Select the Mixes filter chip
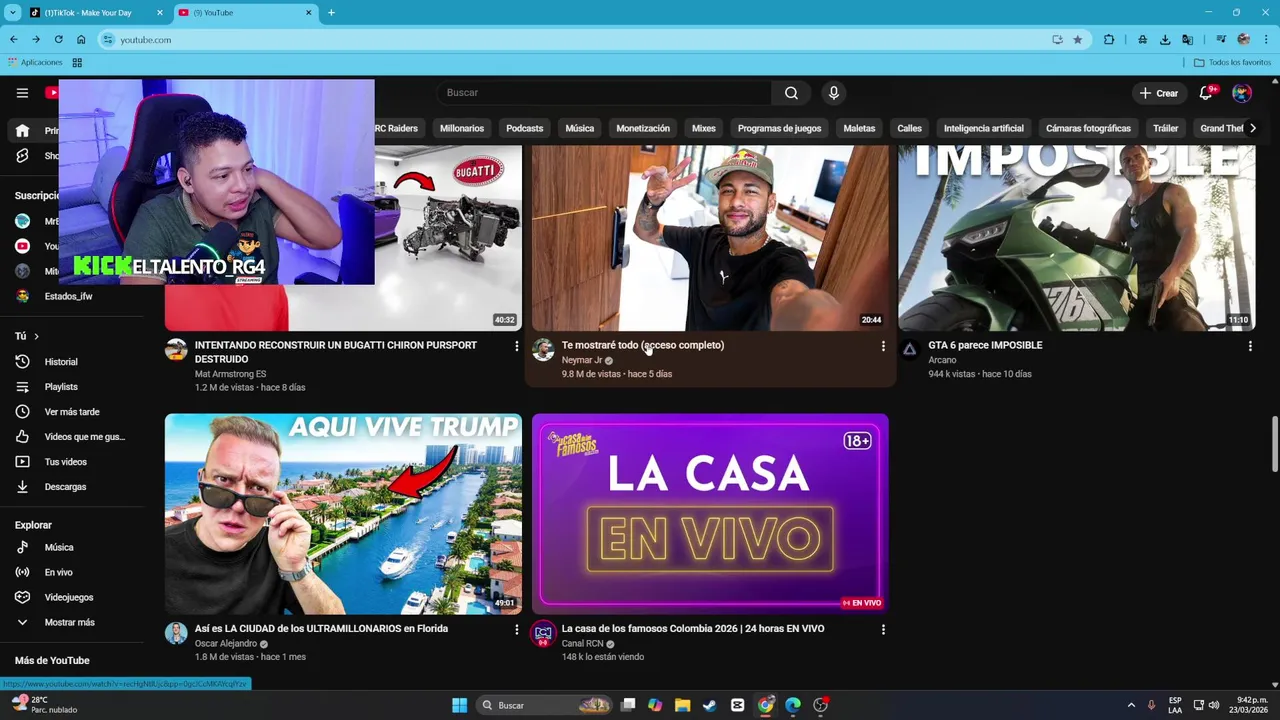Viewport: 1280px width, 720px height. click(x=704, y=128)
